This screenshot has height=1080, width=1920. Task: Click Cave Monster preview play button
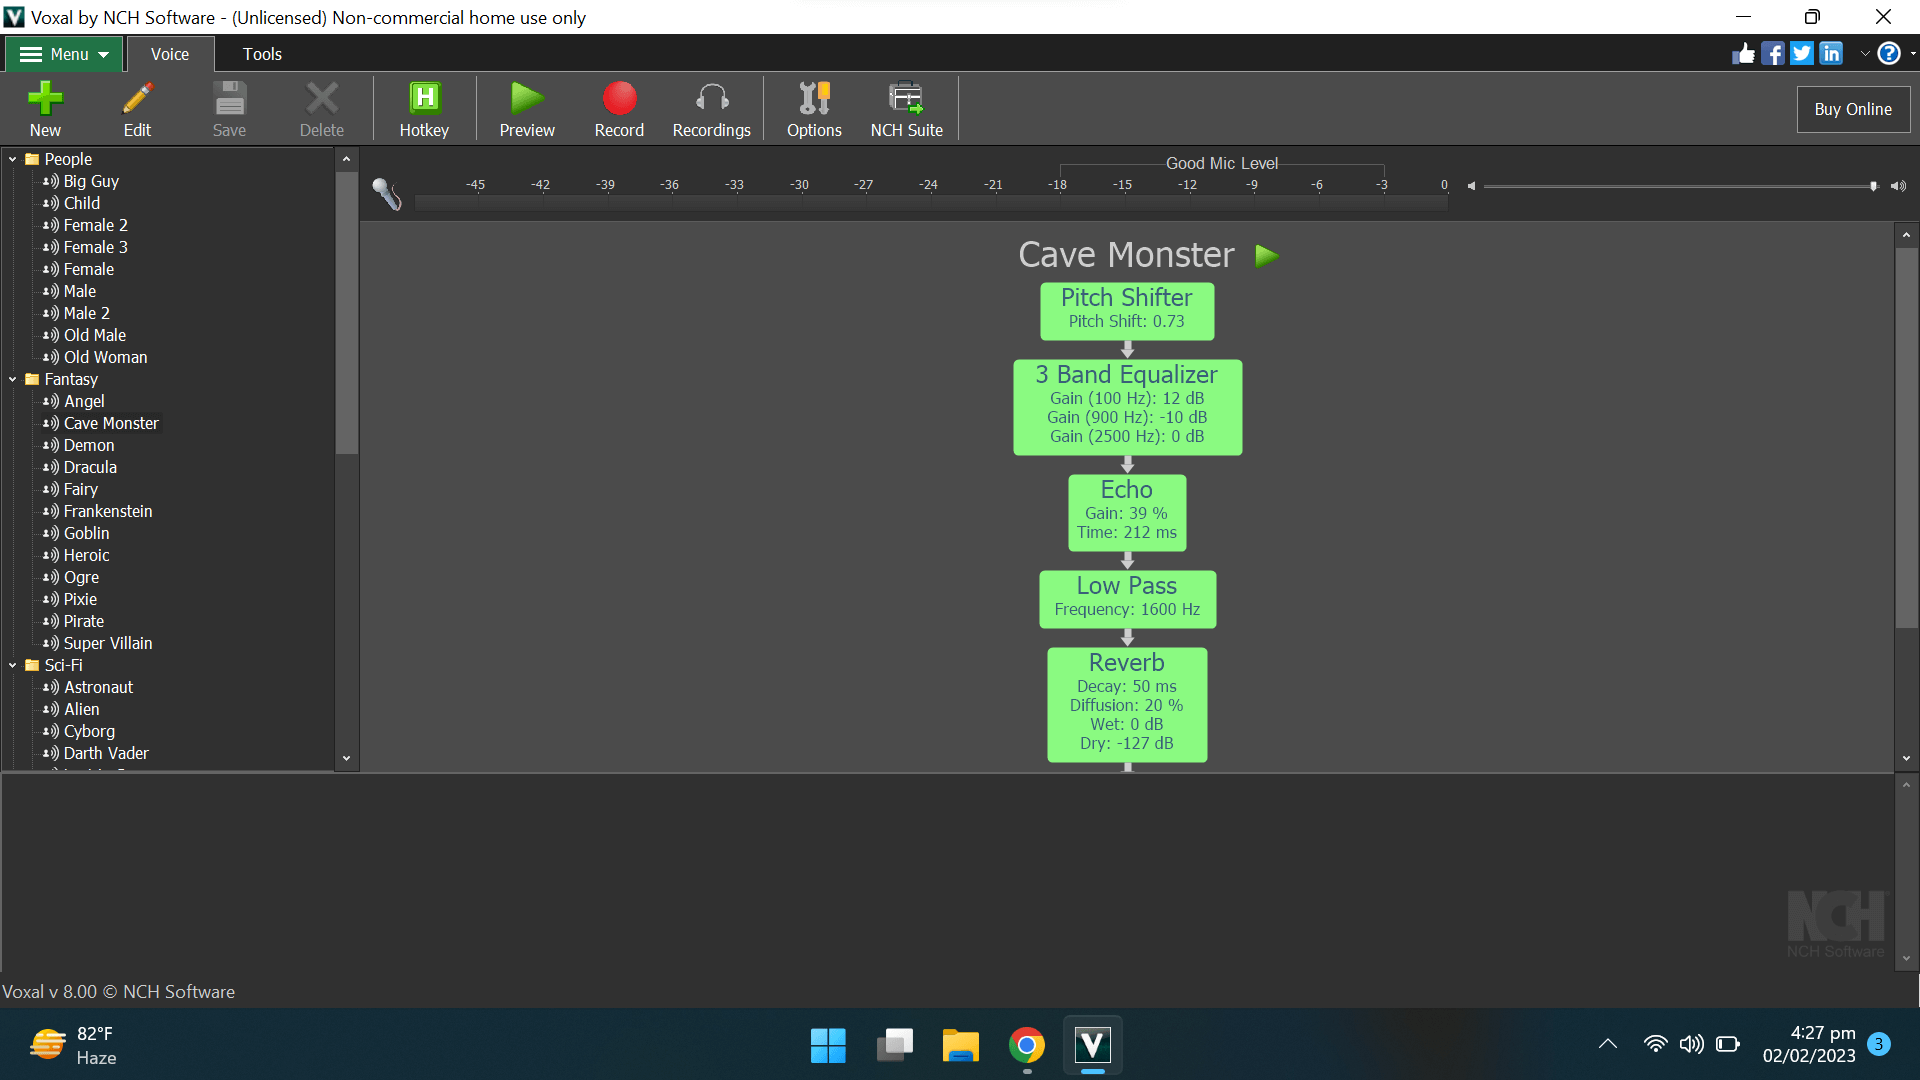(x=1266, y=256)
